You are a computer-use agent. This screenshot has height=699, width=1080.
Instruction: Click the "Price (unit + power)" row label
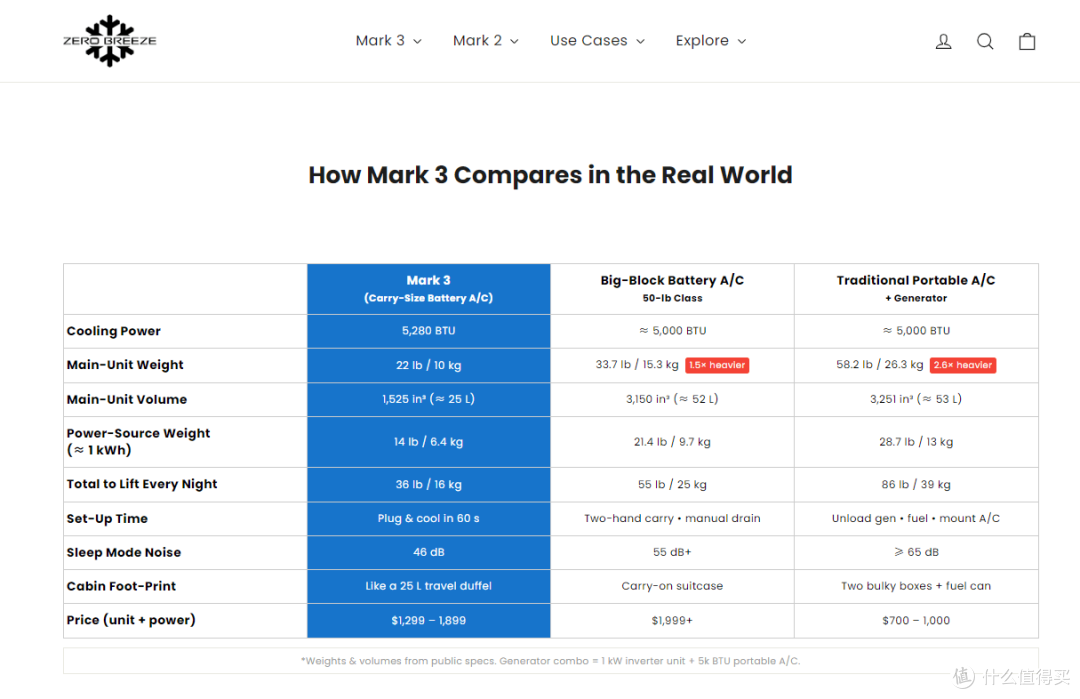point(131,620)
